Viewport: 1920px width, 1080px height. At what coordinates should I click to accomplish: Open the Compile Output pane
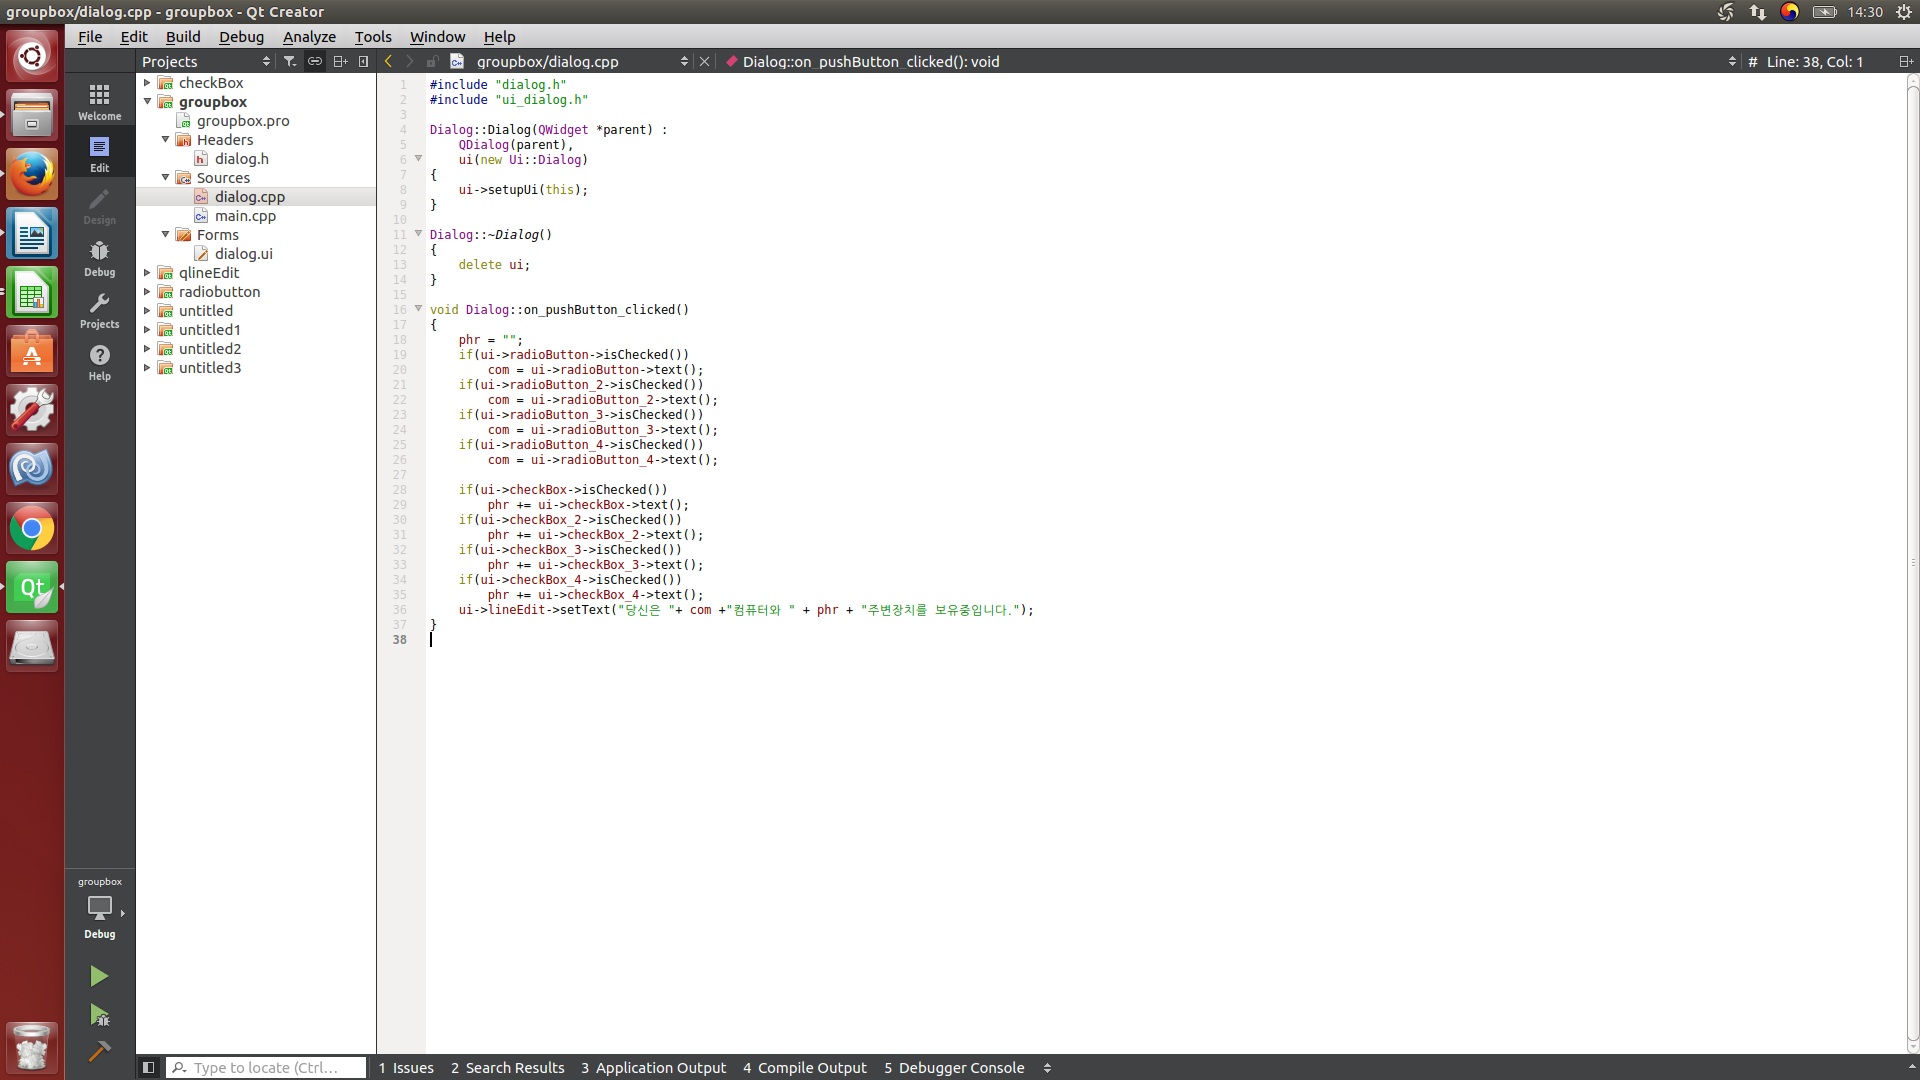(x=805, y=1067)
